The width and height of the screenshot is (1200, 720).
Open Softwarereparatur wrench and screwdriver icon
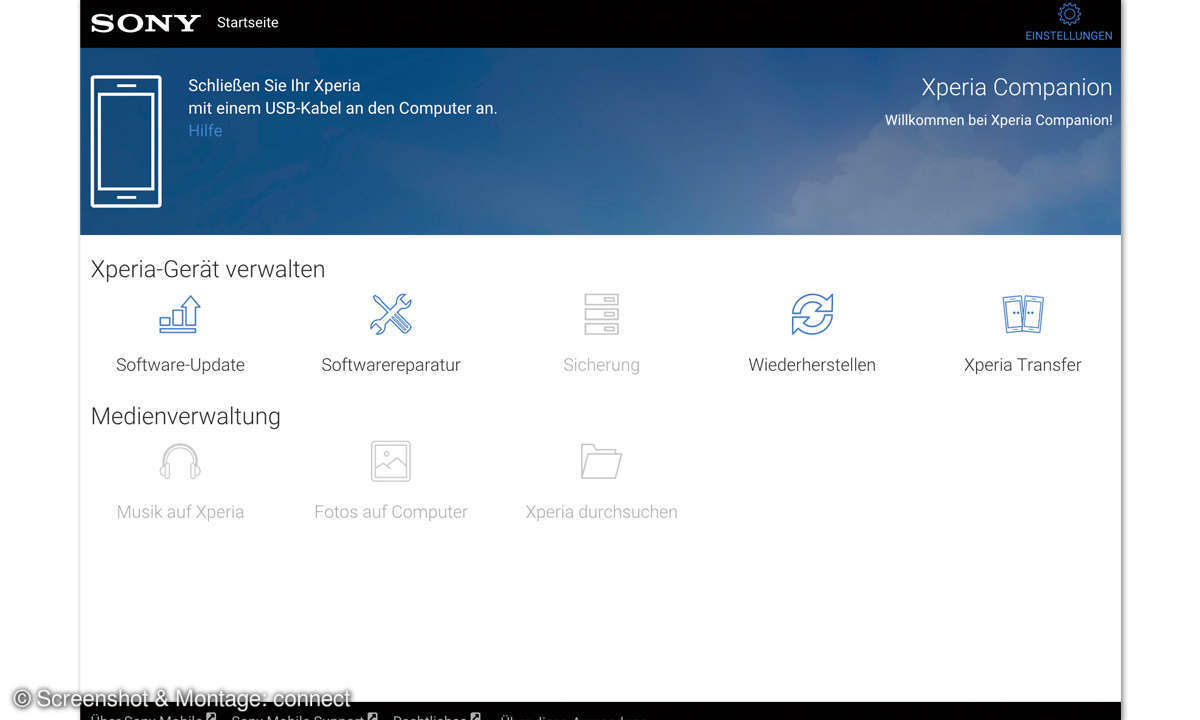coord(391,314)
